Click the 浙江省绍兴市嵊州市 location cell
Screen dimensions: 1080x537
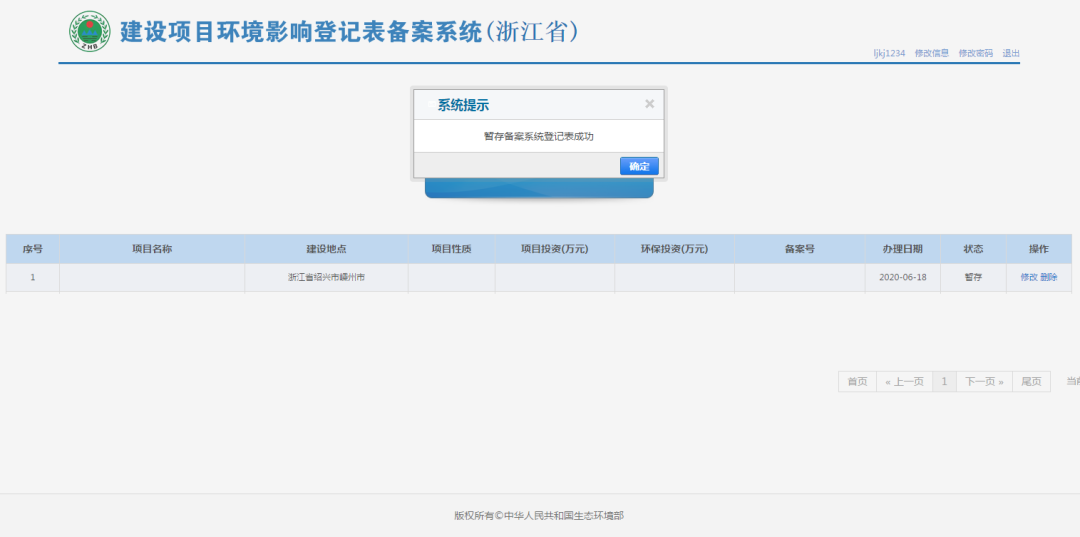[326, 277]
